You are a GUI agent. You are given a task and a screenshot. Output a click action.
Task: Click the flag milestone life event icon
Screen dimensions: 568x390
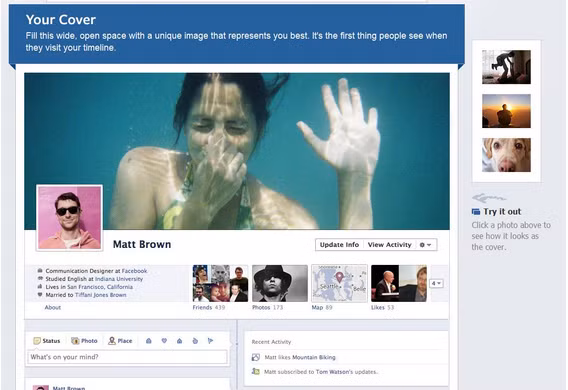210,341
